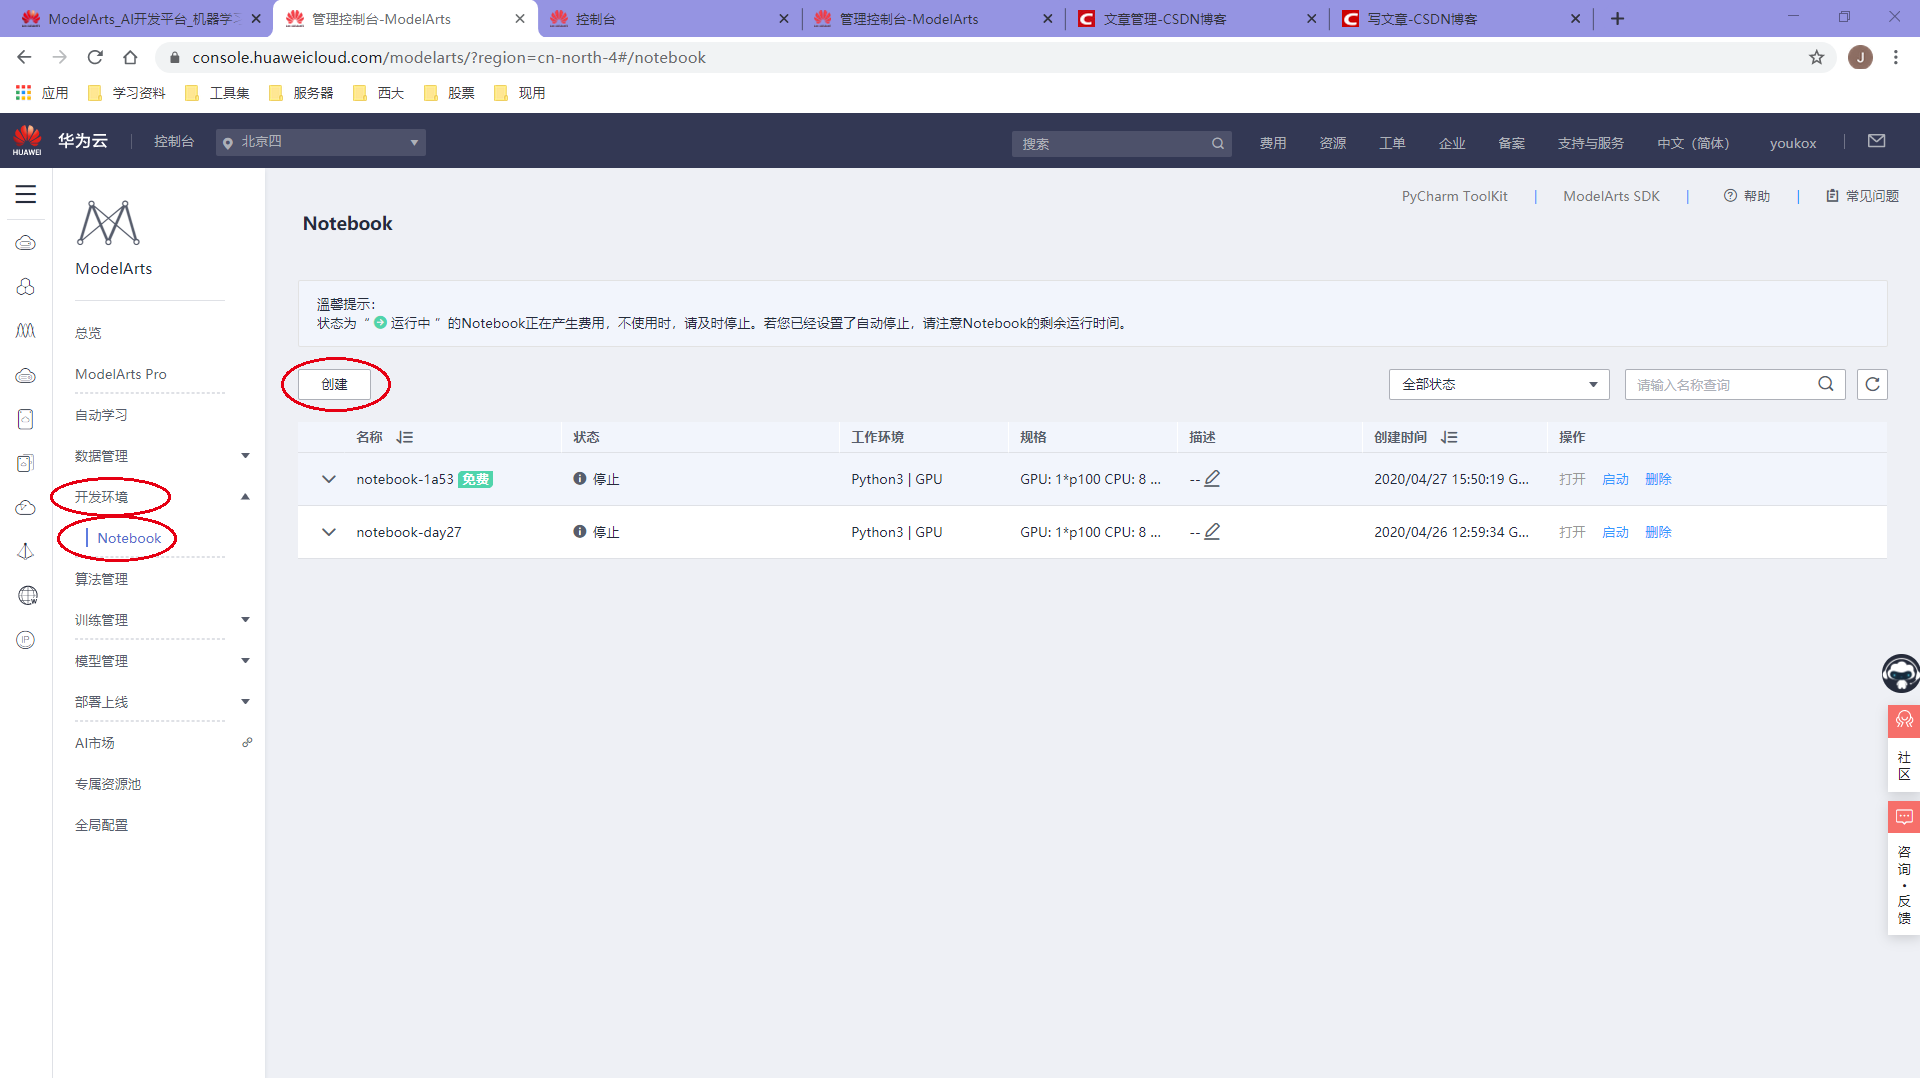This screenshot has width=1920, height=1078.
Task: Start notebook-1a53 via 启动
Action: (1615, 479)
